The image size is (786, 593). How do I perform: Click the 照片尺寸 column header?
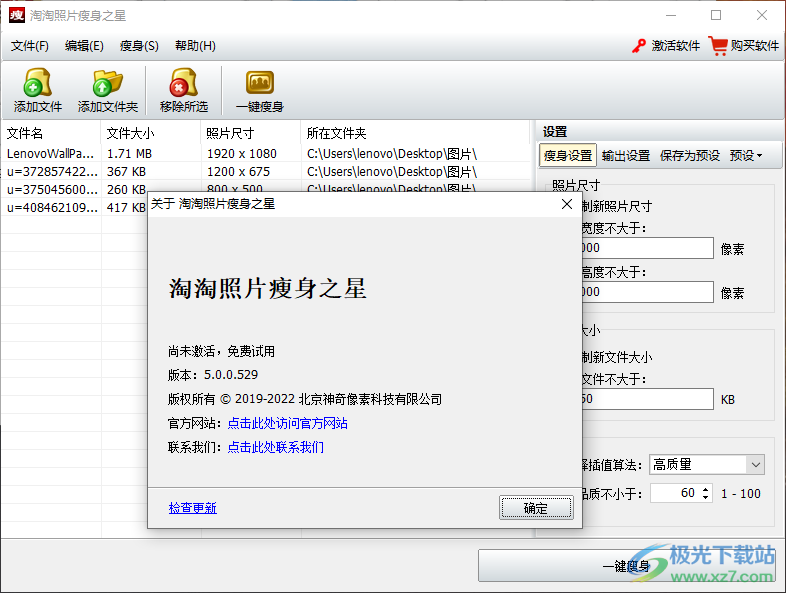[x=251, y=133]
